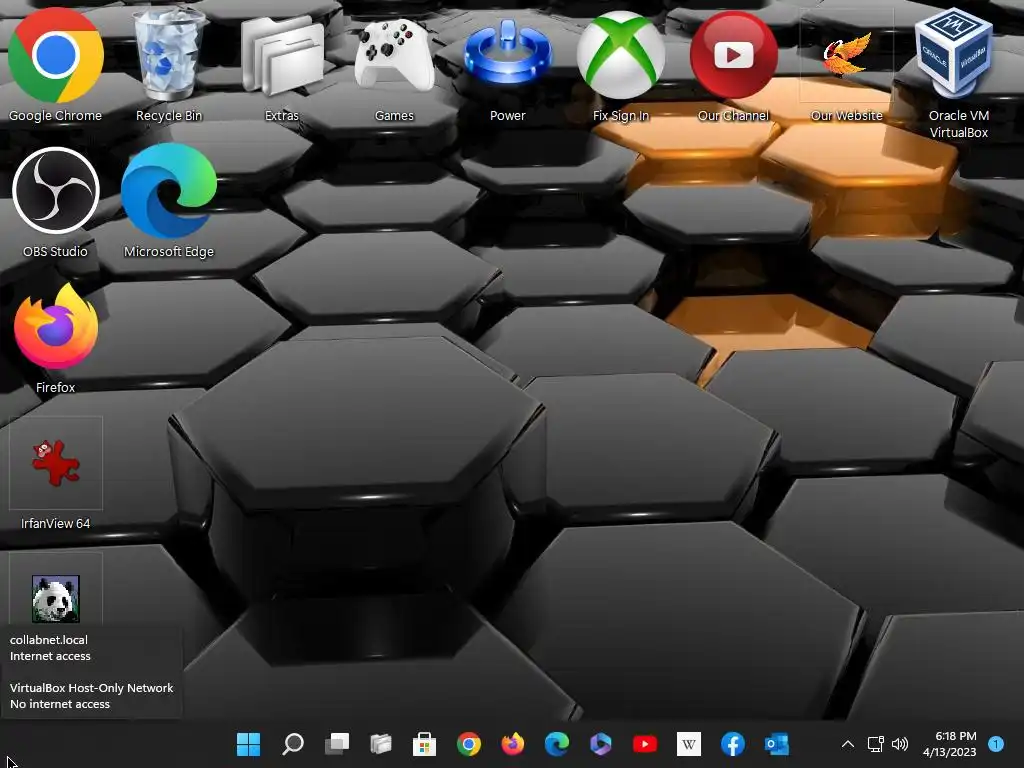1024x768 pixels.
Task: Launch Firefox from the taskbar
Action: pos(513,744)
